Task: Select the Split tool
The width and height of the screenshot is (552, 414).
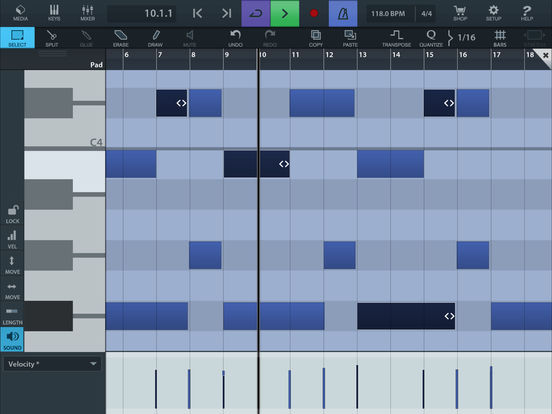Action: tap(52, 38)
